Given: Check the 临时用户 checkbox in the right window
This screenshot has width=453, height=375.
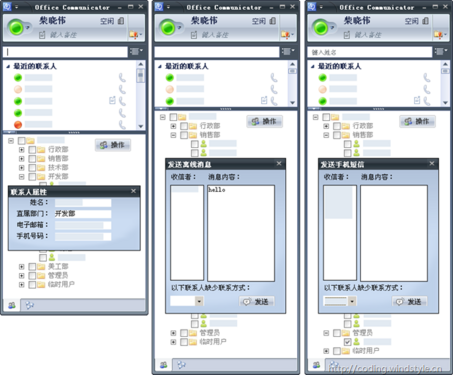Looking at the screenshot, I should pos(337,351).
